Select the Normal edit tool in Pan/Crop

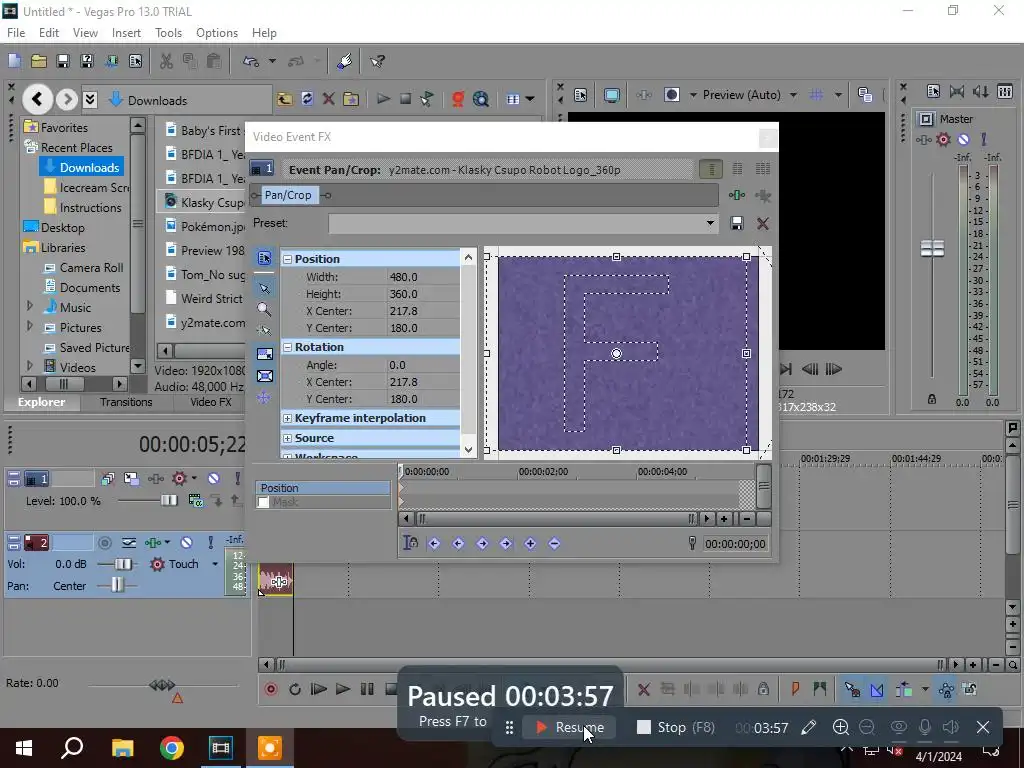(x=264, y=288)
